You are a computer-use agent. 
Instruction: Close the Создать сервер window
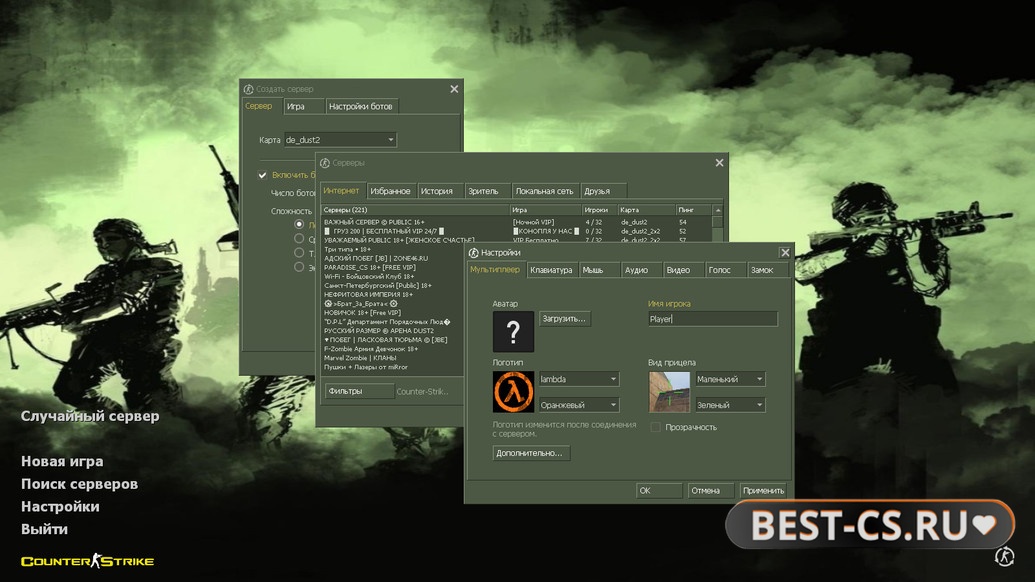[454, 89]
